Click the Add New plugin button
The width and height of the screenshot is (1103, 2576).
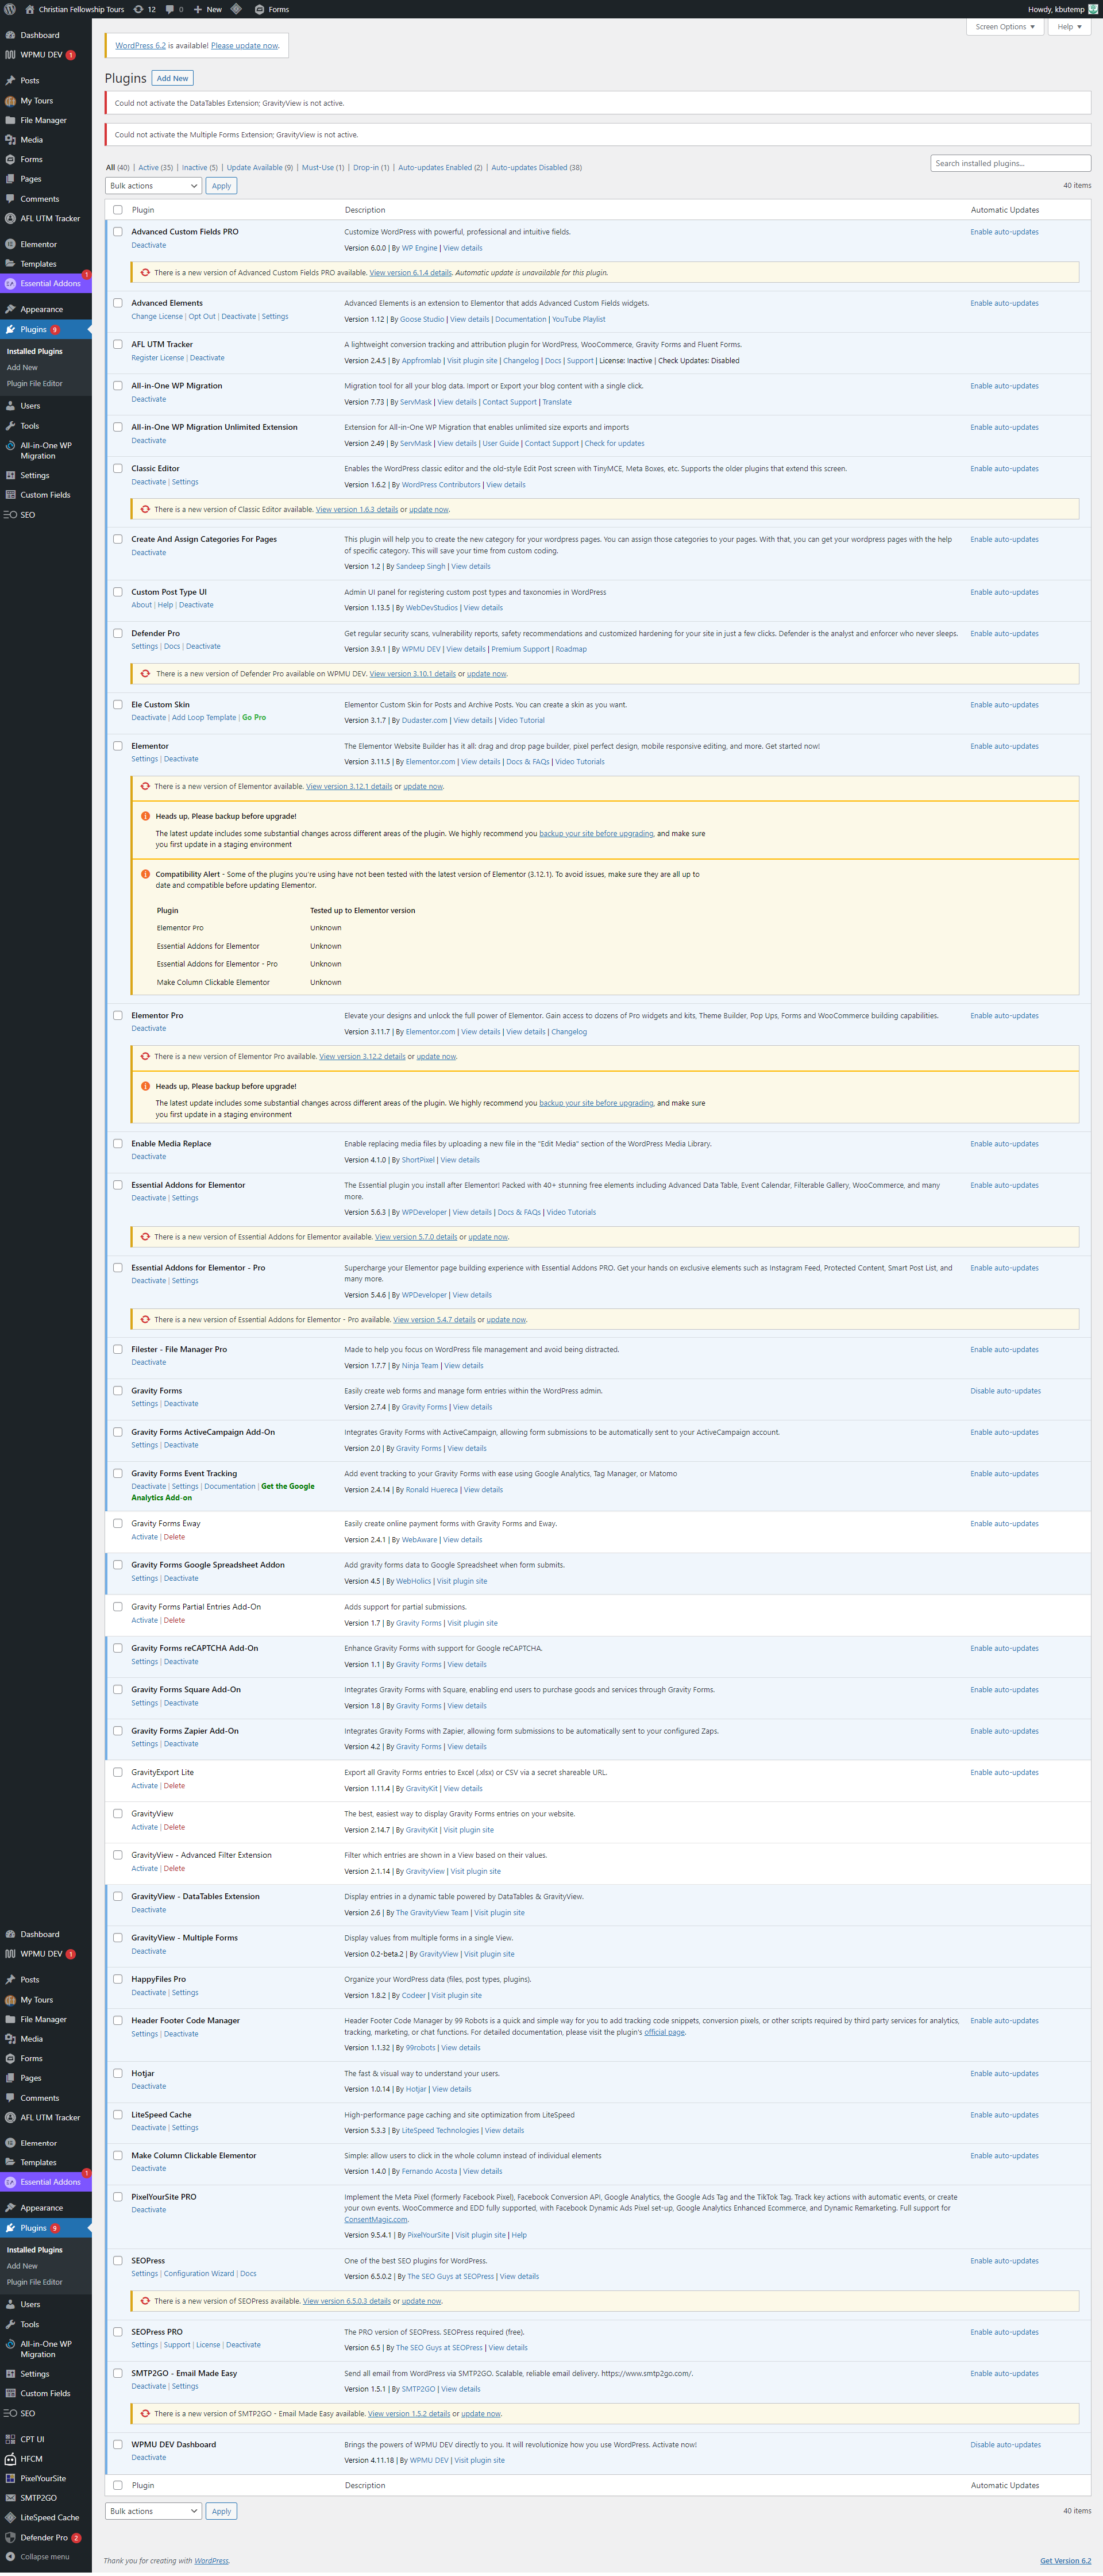[172, 78]
